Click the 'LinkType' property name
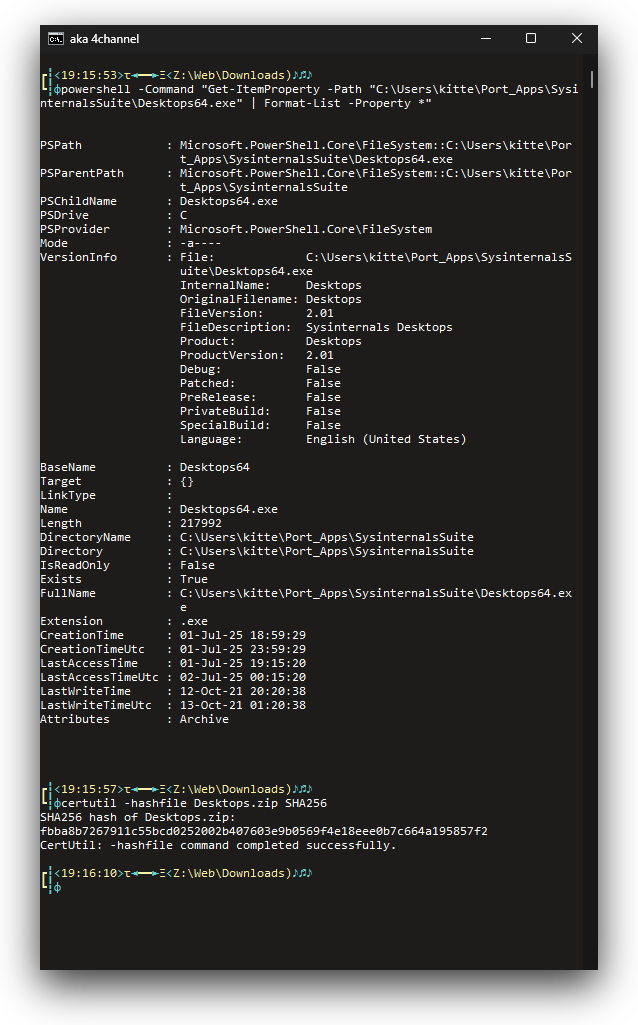This screenshot has width=638, height=1025. coord(68,496)
